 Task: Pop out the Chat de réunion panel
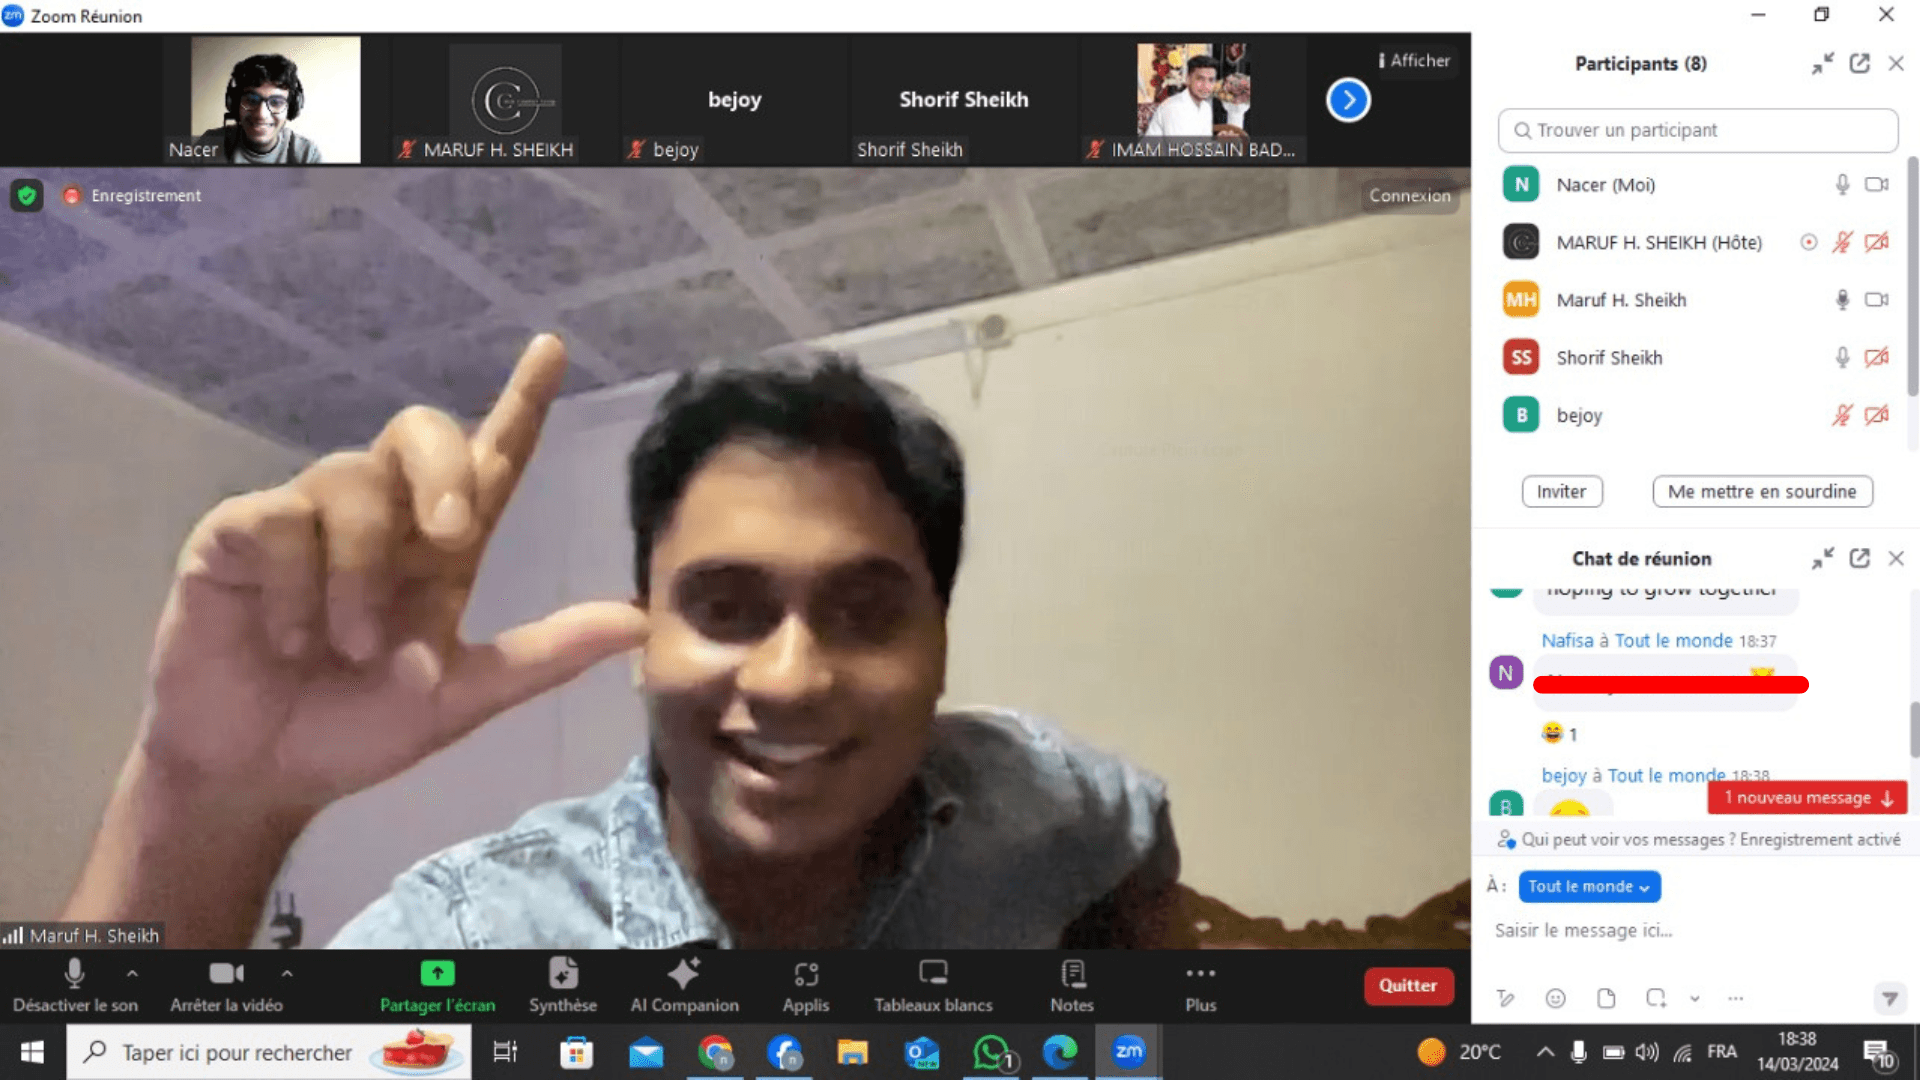click(x=1860, y=558)
